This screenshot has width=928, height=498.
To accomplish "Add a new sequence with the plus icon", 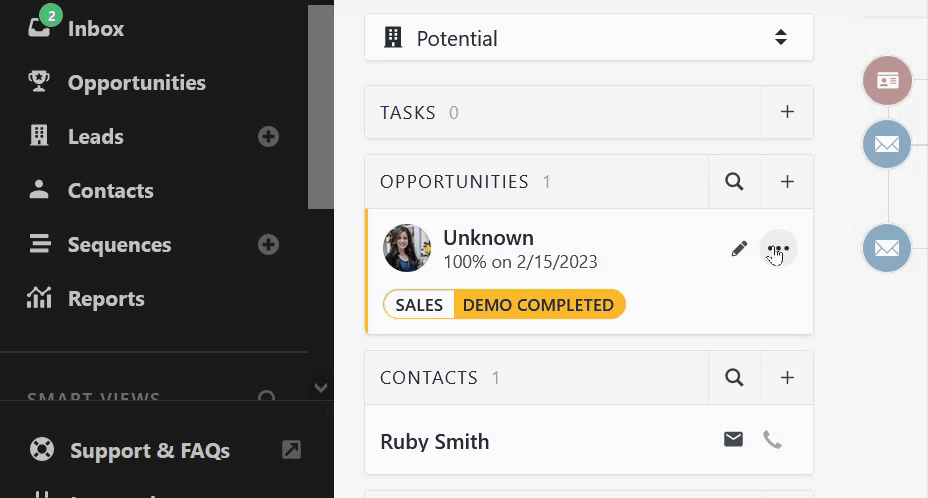I will point(268,245).
